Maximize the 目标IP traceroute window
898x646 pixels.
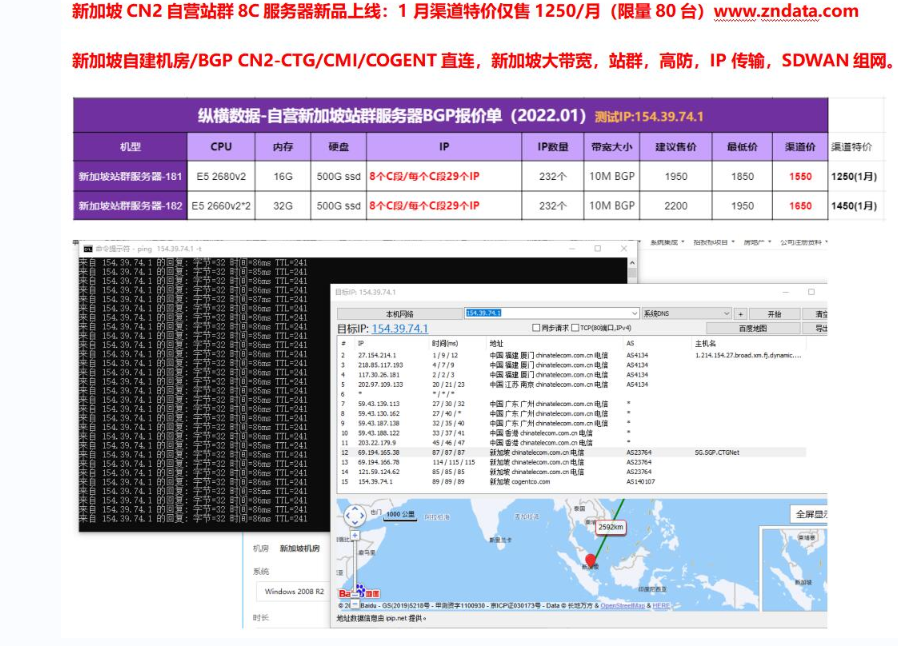coord(811,292)
